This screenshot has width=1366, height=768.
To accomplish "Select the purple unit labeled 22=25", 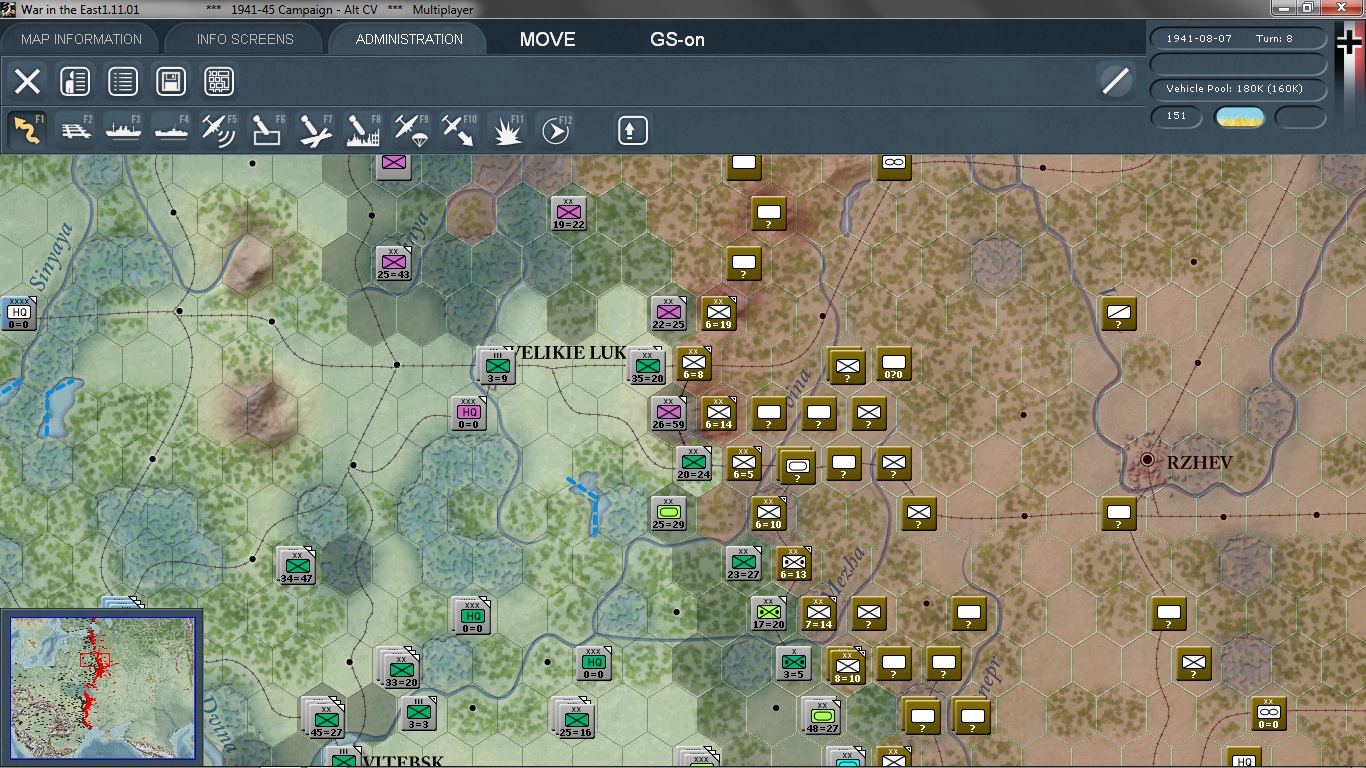I will (x=668, y=313).
